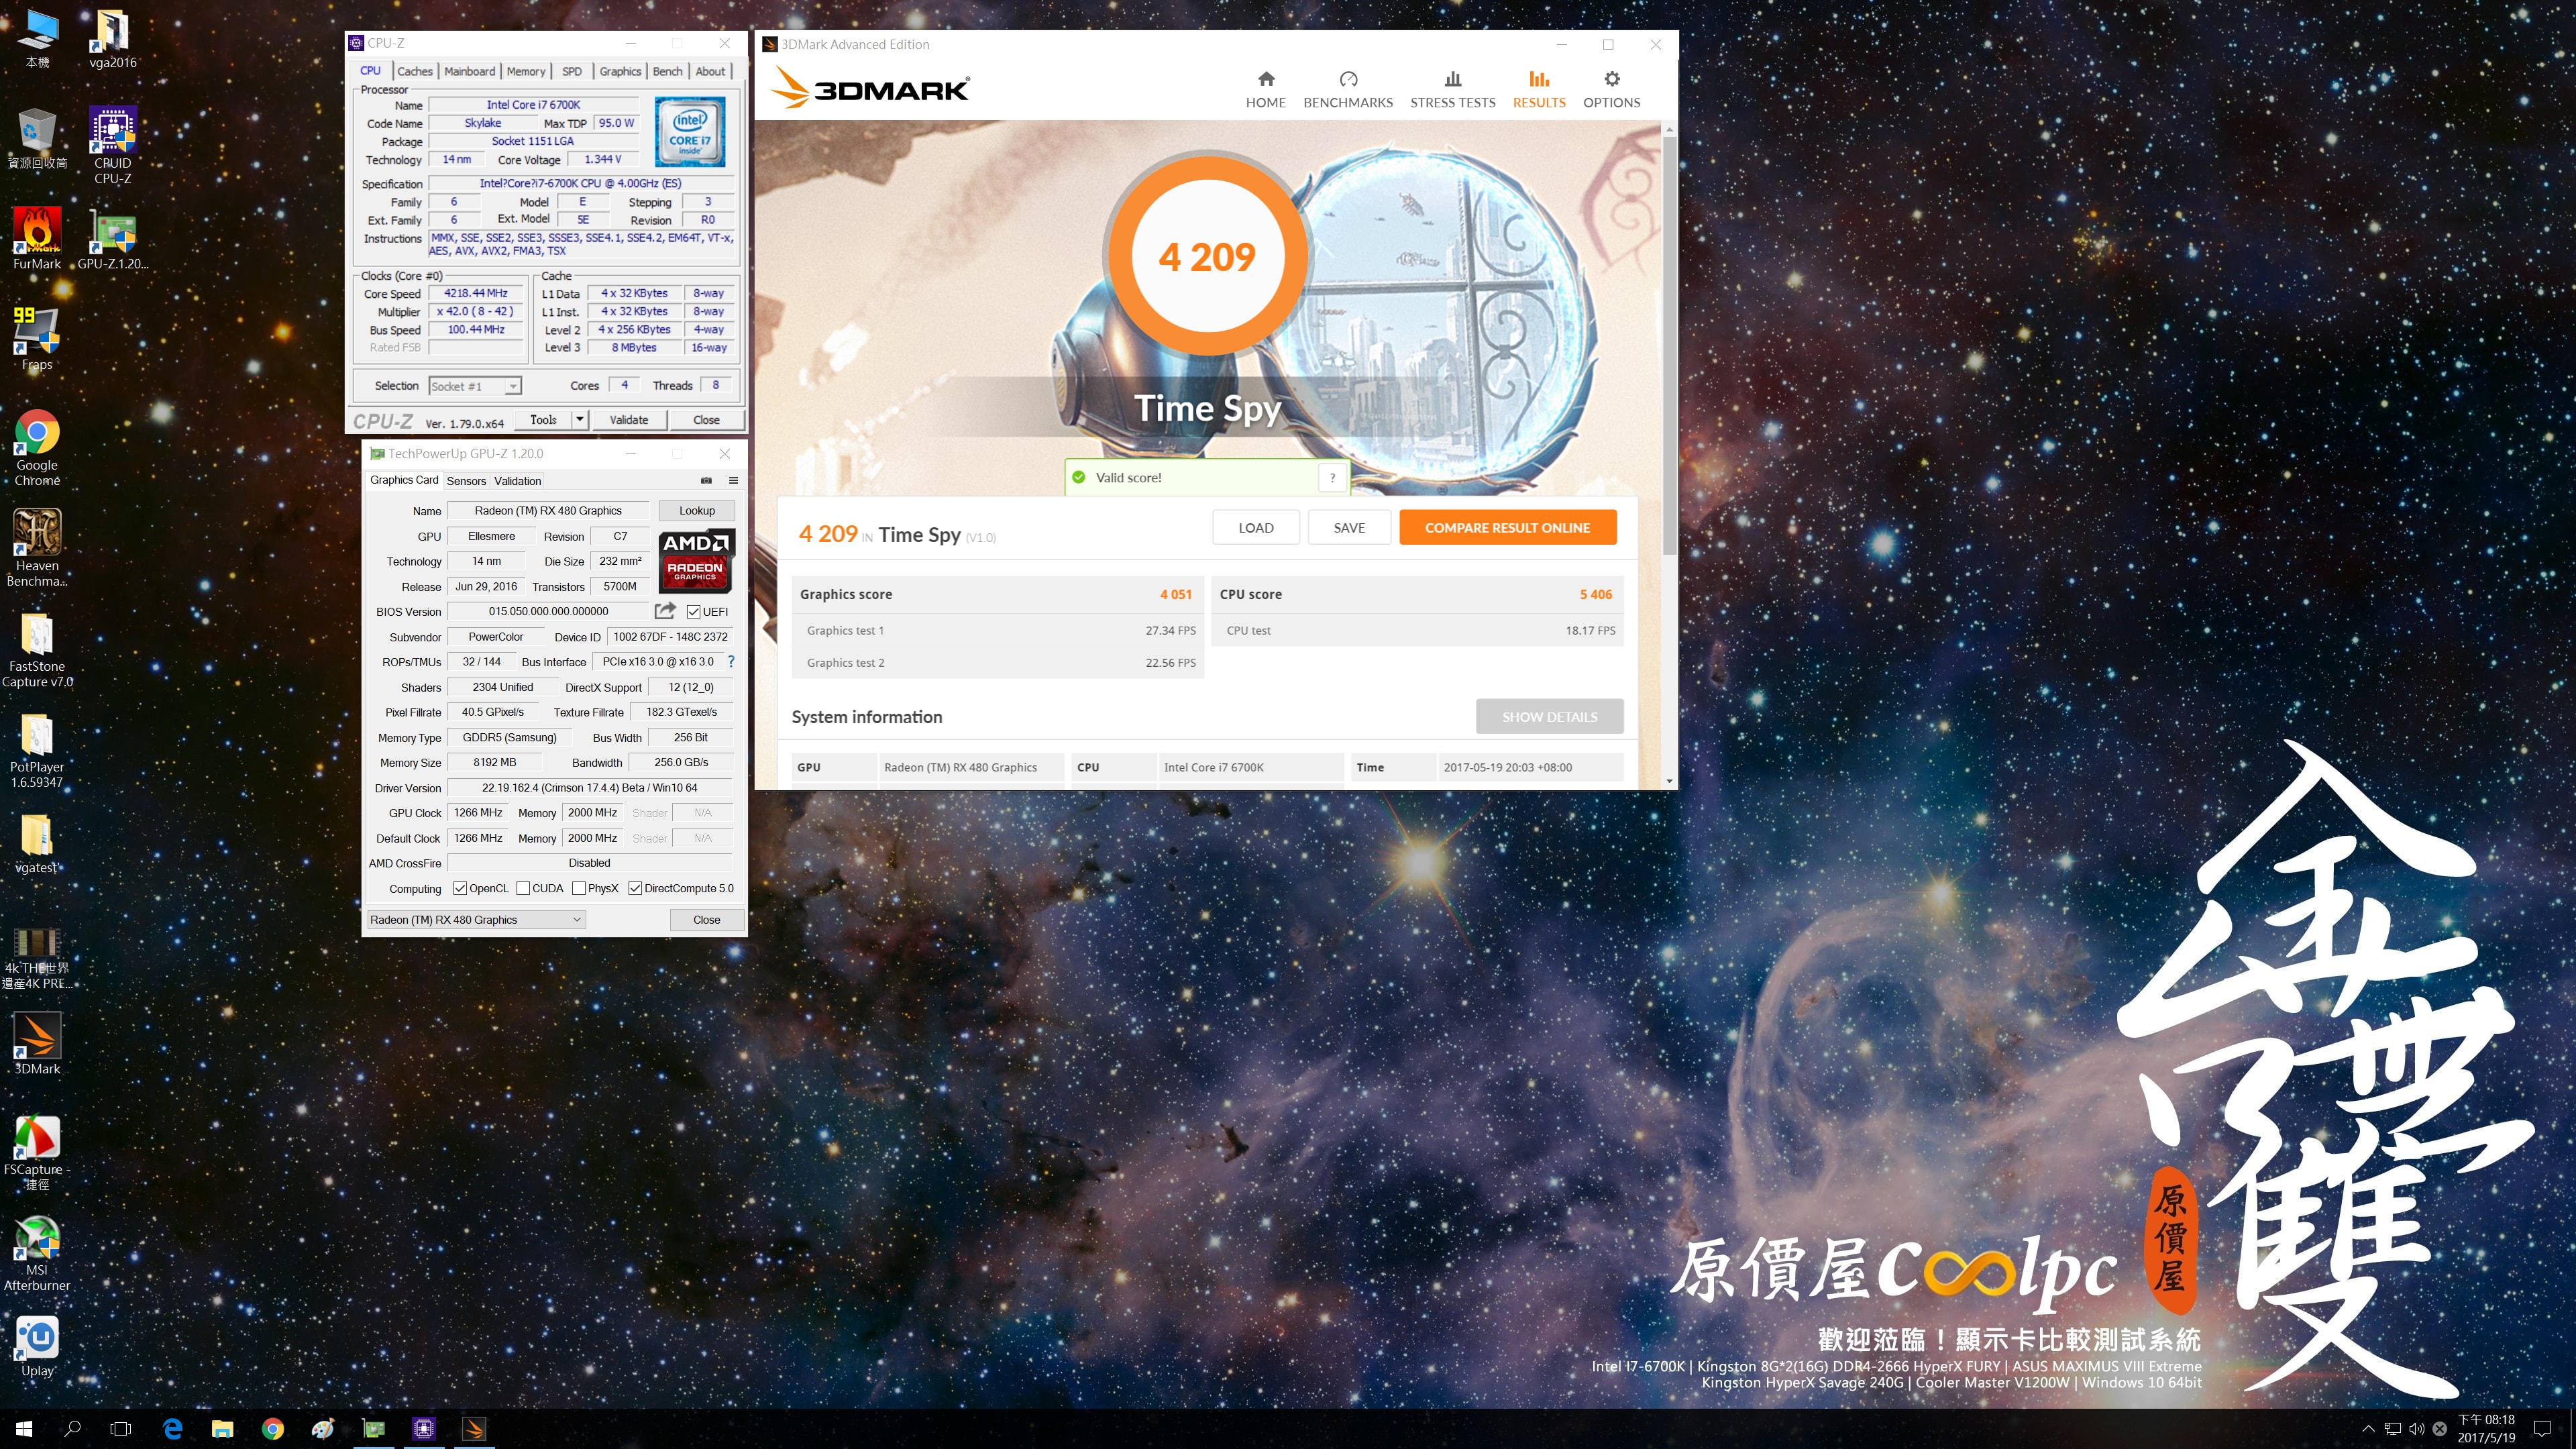Switch to the CPU-Z Caches tab
The image size is (2576, 1449).
tap(414, 71)
